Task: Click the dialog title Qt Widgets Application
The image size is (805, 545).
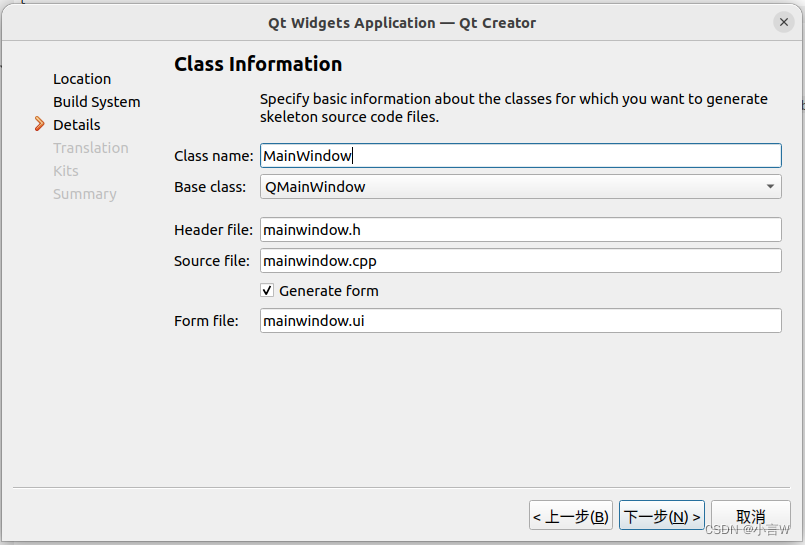Action: 402,23
